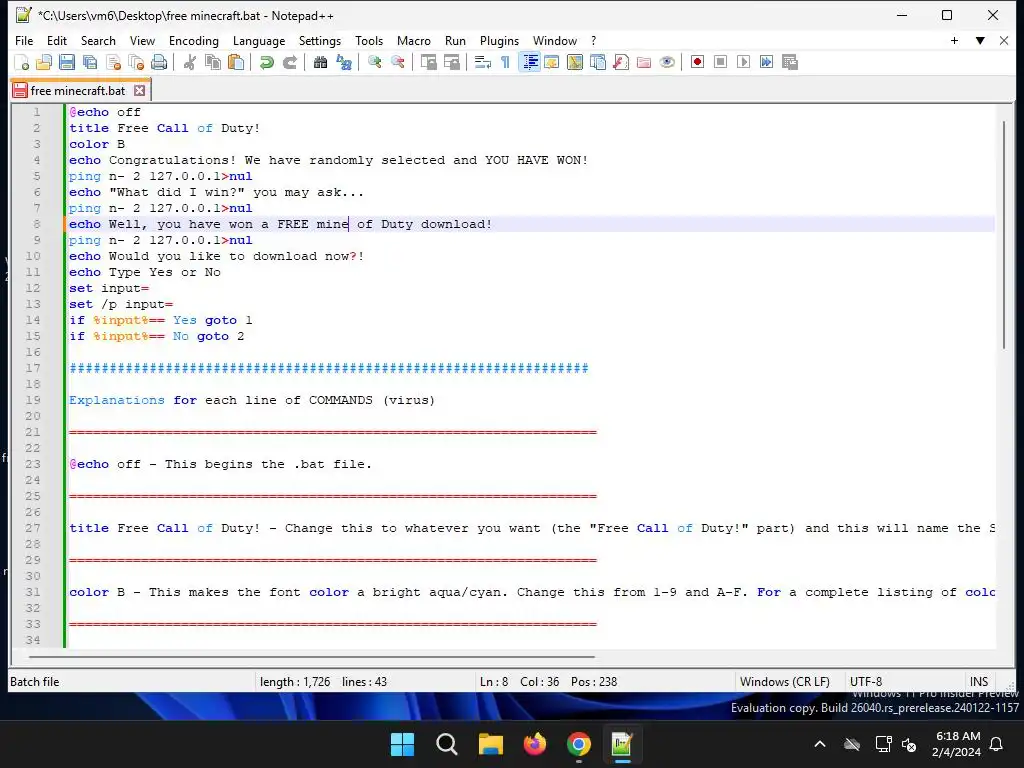Toggle Show All Characters pilcrow icon

click(x=505, y=62)
